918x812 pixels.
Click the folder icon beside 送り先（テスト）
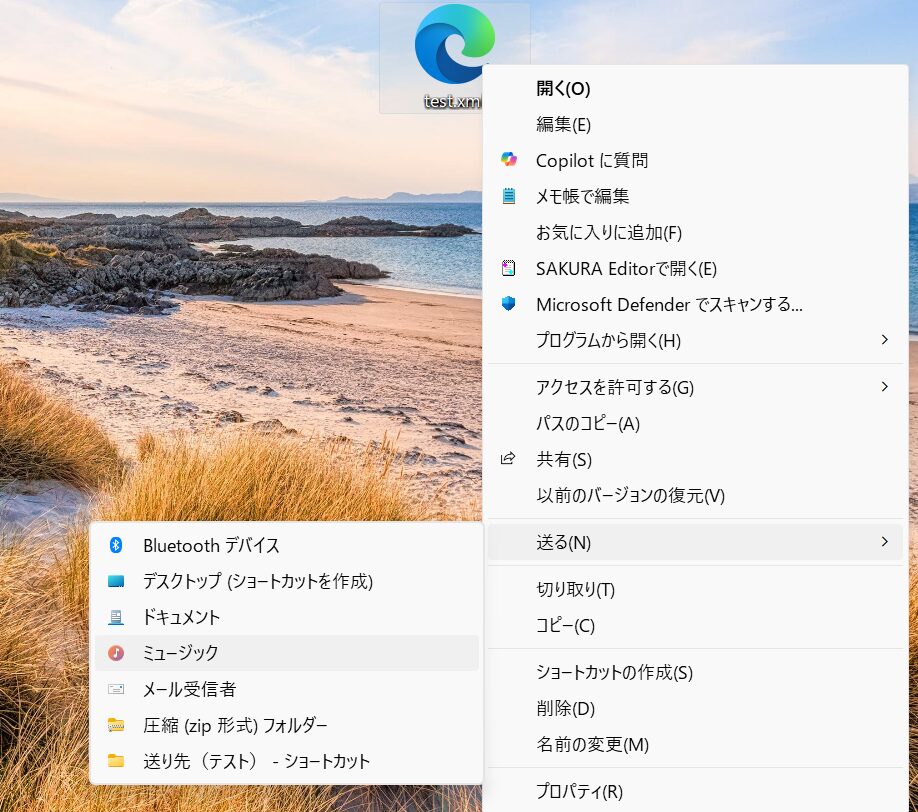(x=116, y=760)
